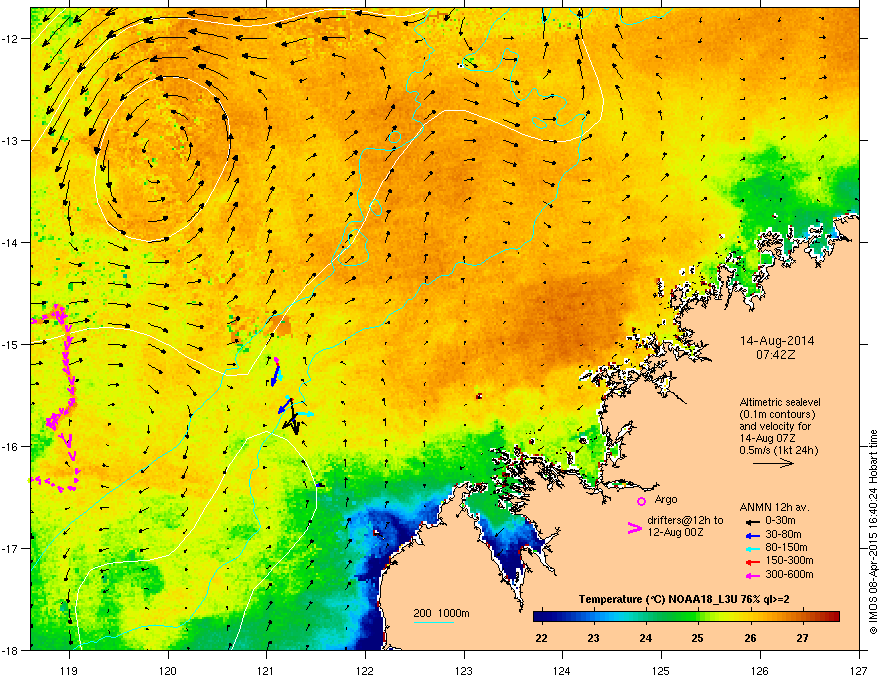This screenshot has width=880, height=680.
Task: Select the "ANMN 12h av." legend heading
Action: 774,507
